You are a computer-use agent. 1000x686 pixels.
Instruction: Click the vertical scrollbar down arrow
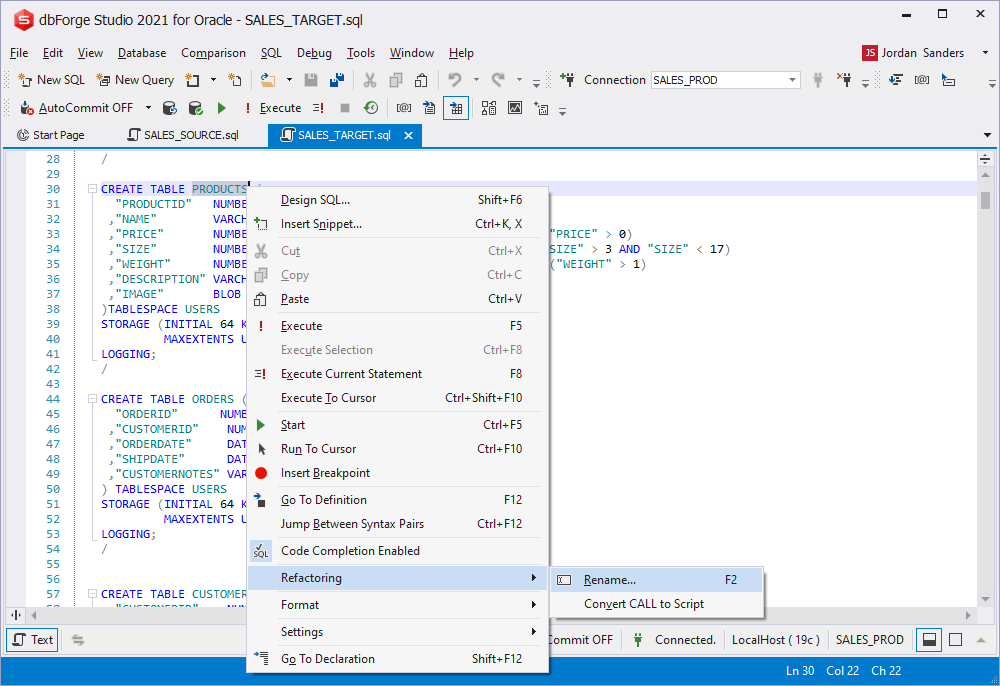[x=985, y=599]
